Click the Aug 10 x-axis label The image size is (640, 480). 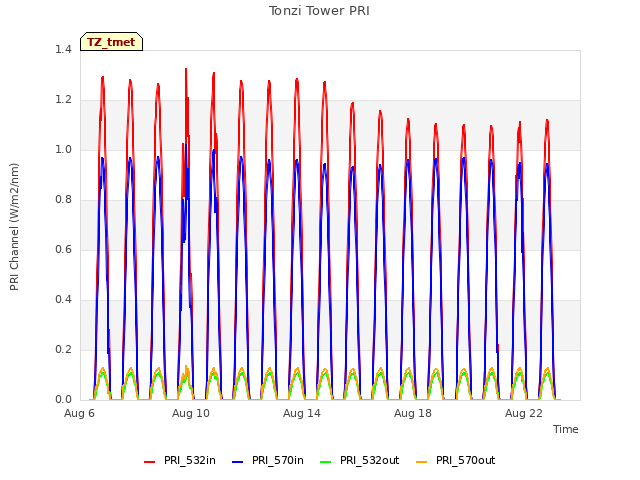coord(191,413)
